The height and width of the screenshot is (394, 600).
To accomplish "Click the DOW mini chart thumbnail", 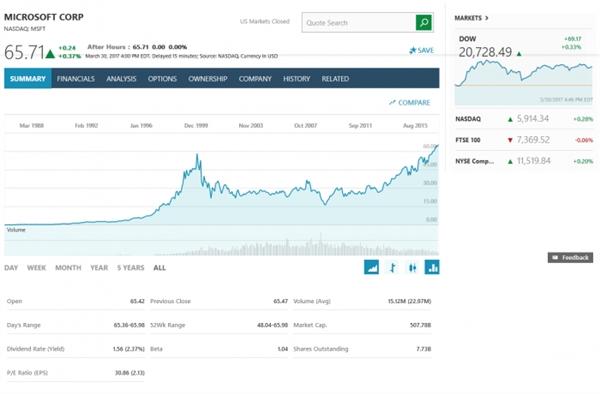I will point(523,82).
